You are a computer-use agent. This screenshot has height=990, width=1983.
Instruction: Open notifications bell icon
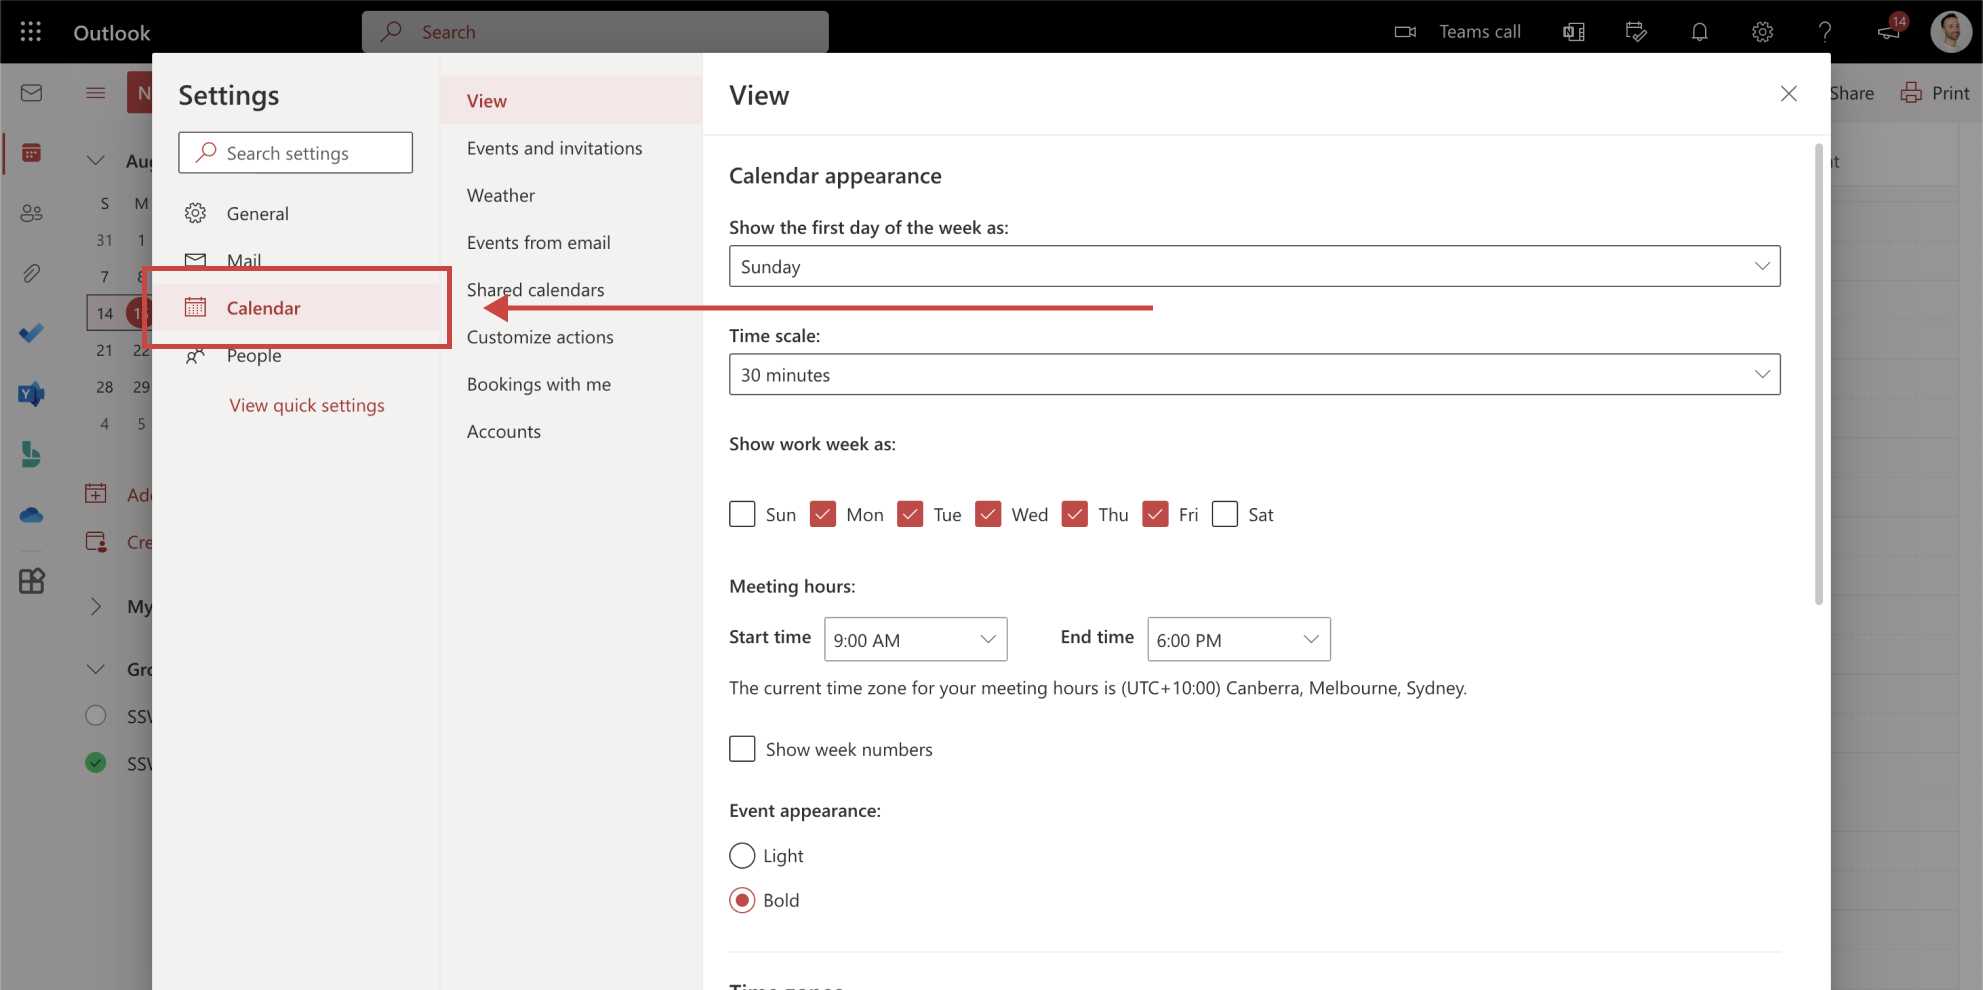1699,32
